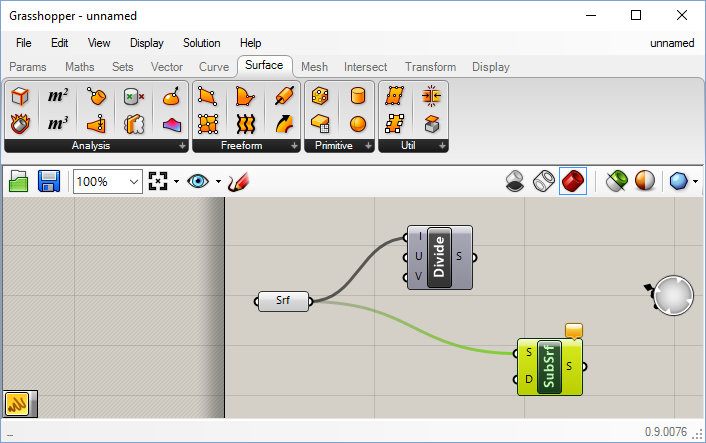Open the Edit menu
Image resolution: width=706 pixels, height=443 pixels.
tap(59, 43)
